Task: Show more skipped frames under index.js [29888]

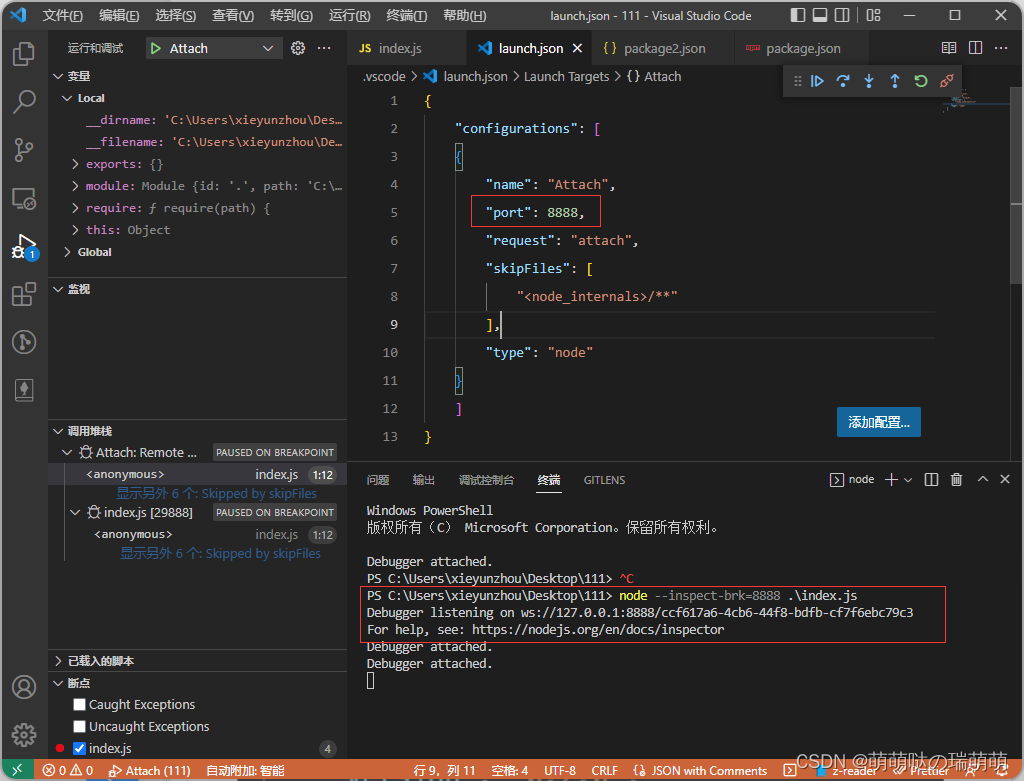Action: (220, 554)
